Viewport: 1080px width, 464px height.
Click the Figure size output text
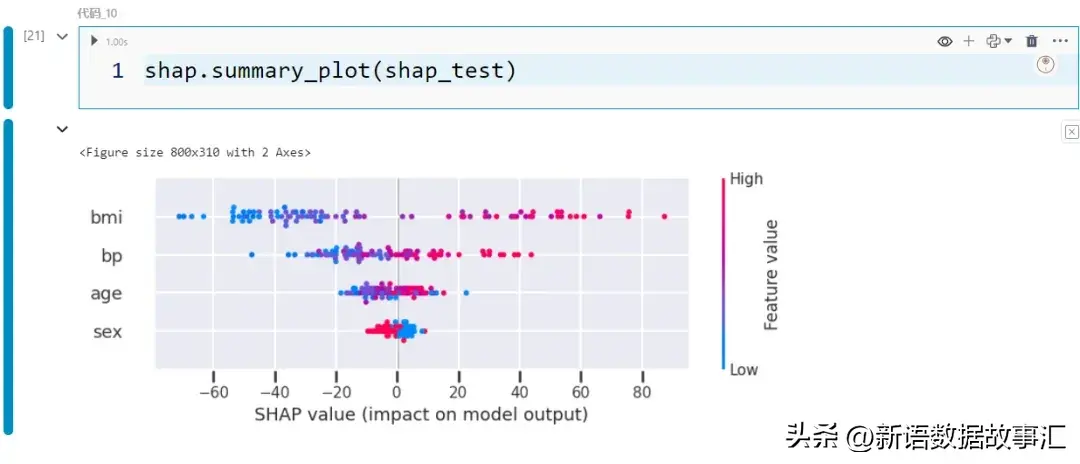[x=195, y=153]
